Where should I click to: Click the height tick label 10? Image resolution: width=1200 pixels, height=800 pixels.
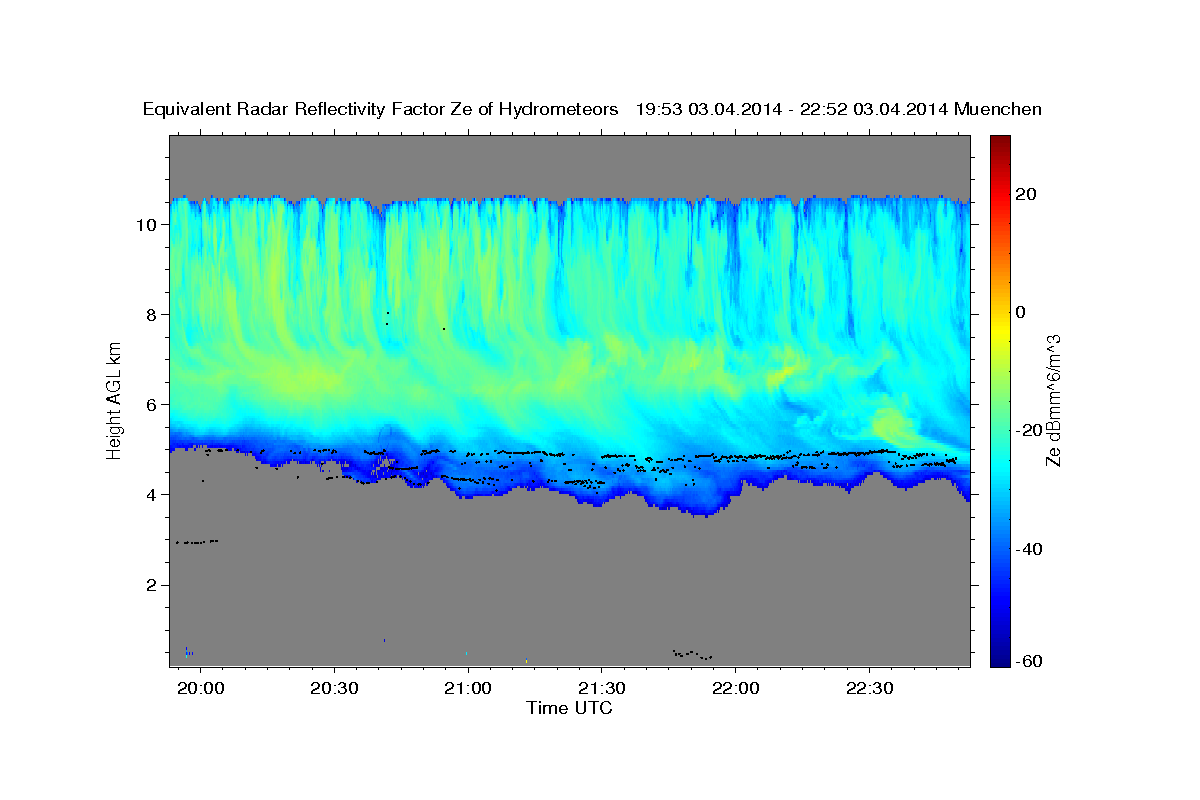coord(149,225)
